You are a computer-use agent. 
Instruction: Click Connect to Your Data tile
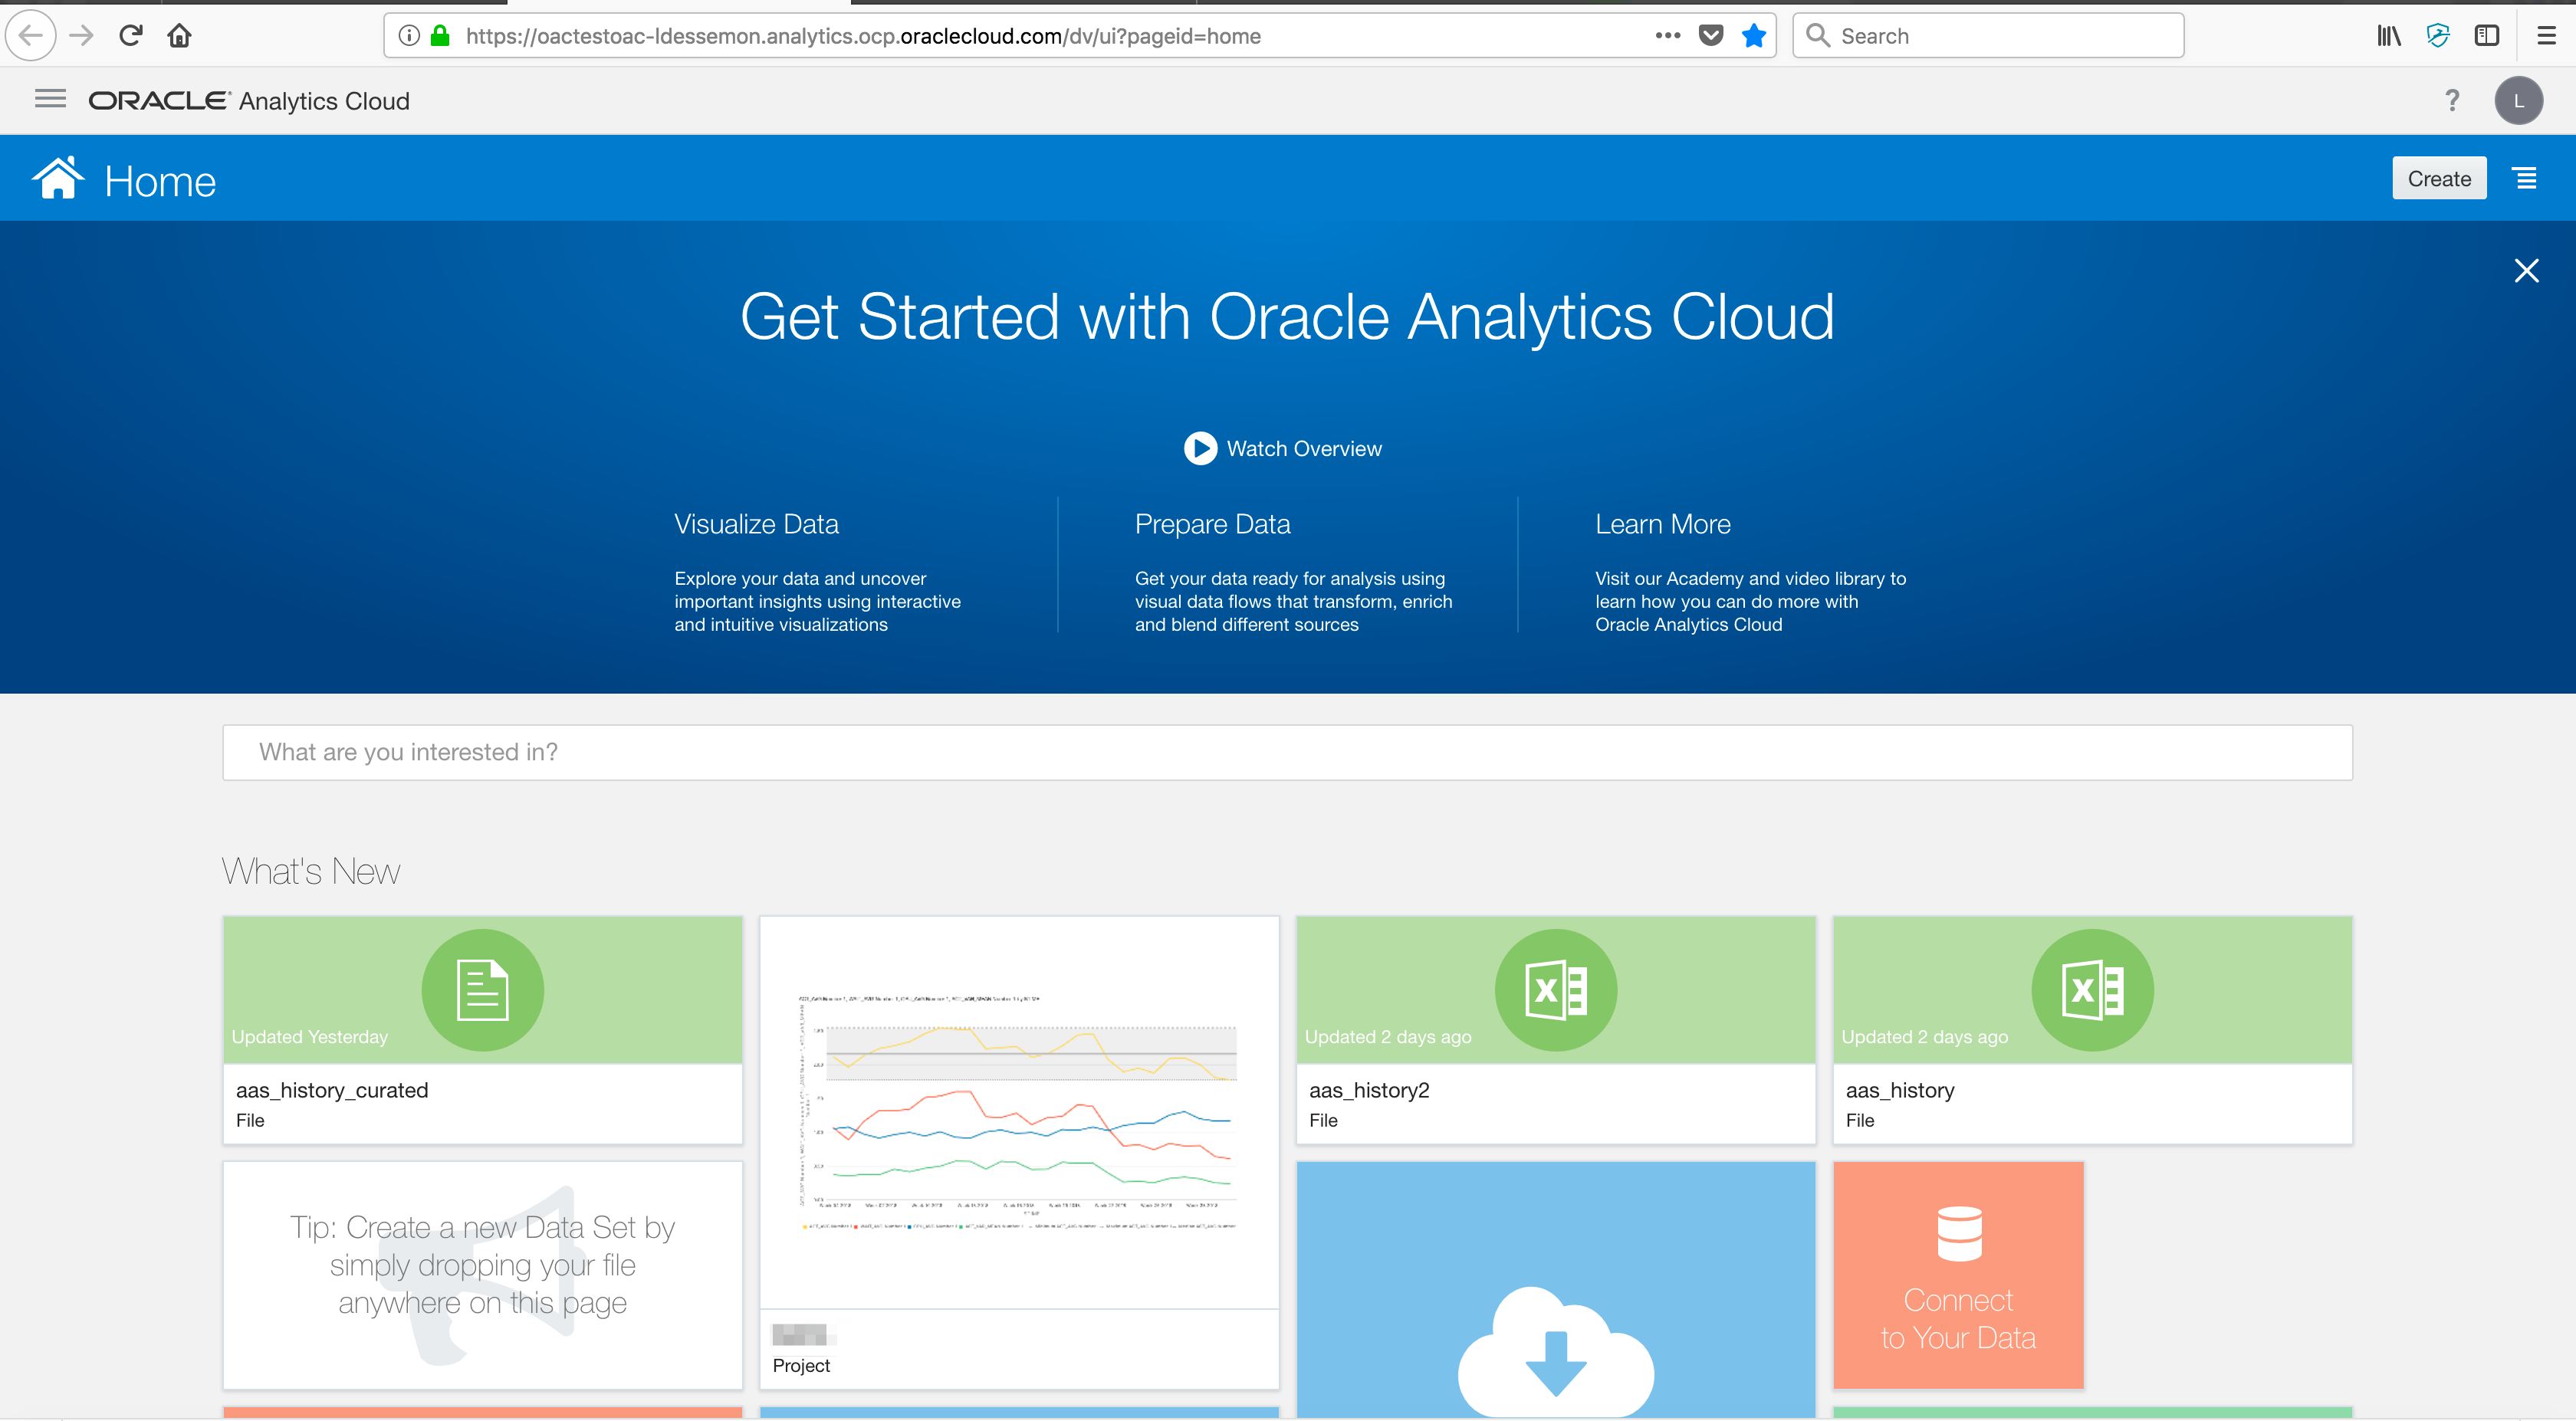point(1958,1274)
